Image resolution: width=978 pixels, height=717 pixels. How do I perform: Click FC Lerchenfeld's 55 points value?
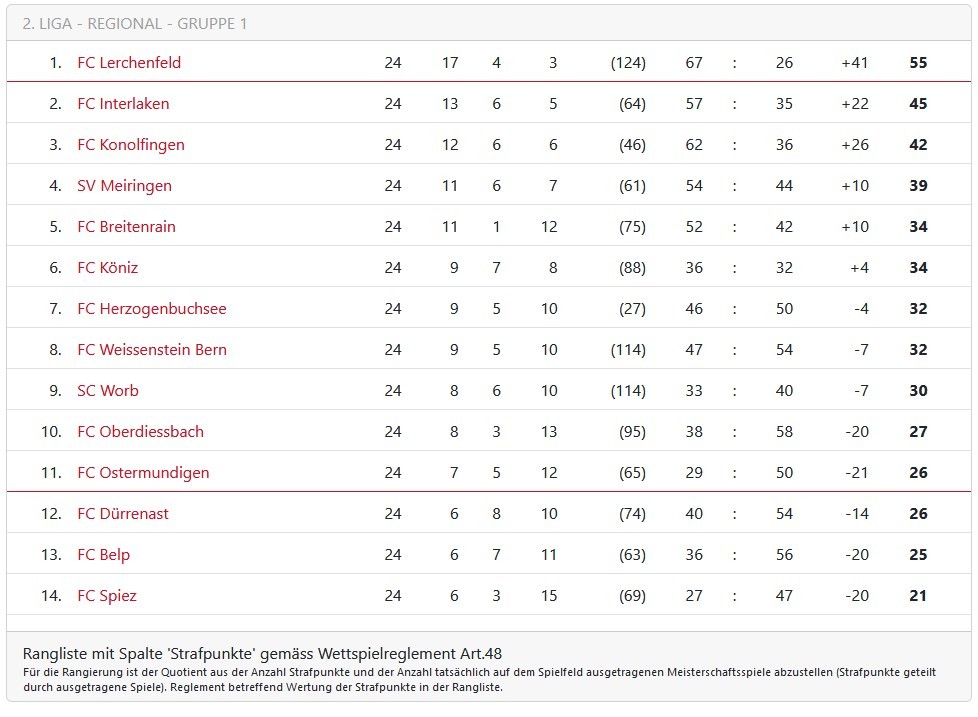click(x=918, y=63)
